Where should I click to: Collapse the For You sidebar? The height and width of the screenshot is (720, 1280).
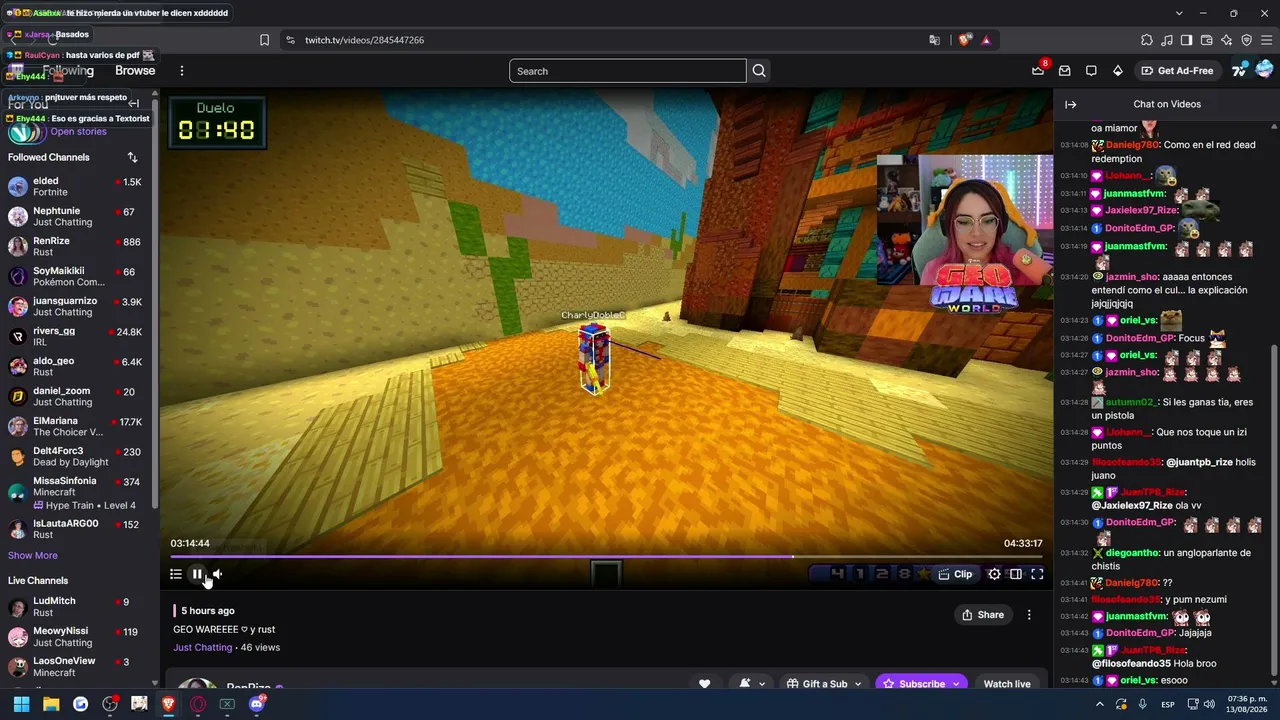134,104
